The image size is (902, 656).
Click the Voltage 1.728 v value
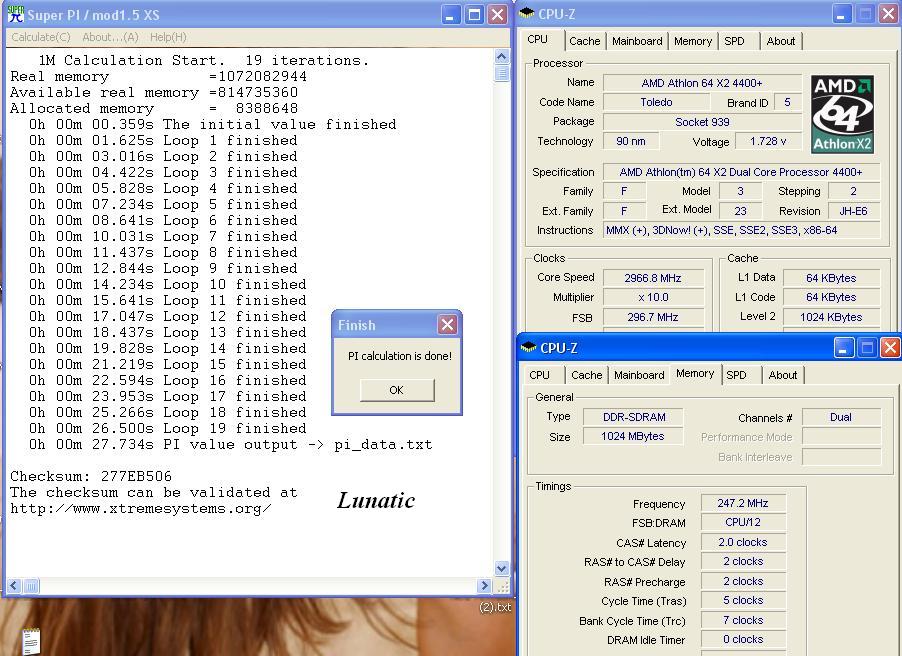(768, 141)
